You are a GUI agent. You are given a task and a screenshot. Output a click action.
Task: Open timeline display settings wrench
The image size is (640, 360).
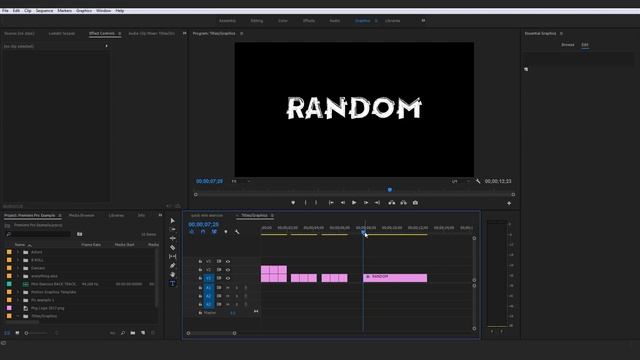coord(237,232)
